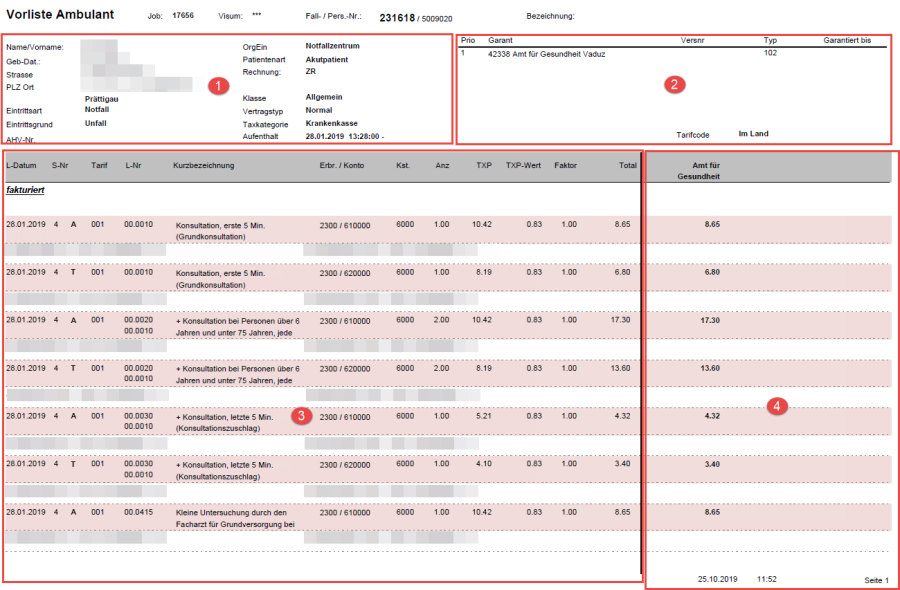
Task: Click the Job number 17656
Action: pyautogui.click(x=183, y=17)
